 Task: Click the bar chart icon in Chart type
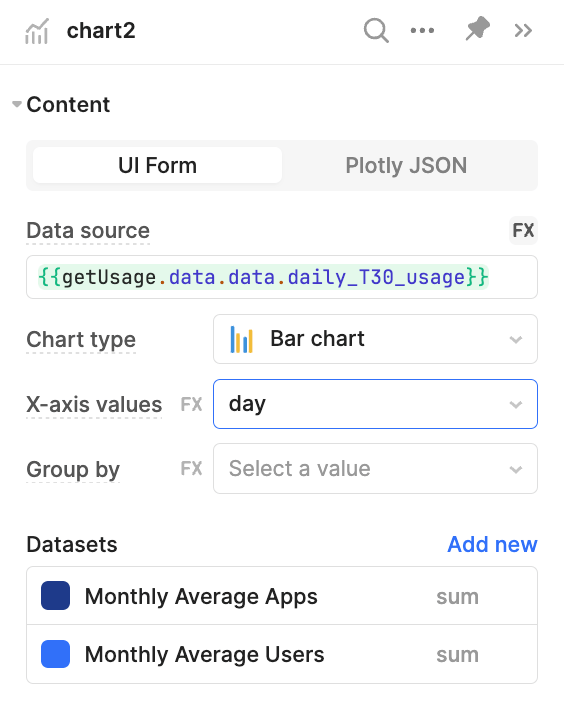click(242, 339)
